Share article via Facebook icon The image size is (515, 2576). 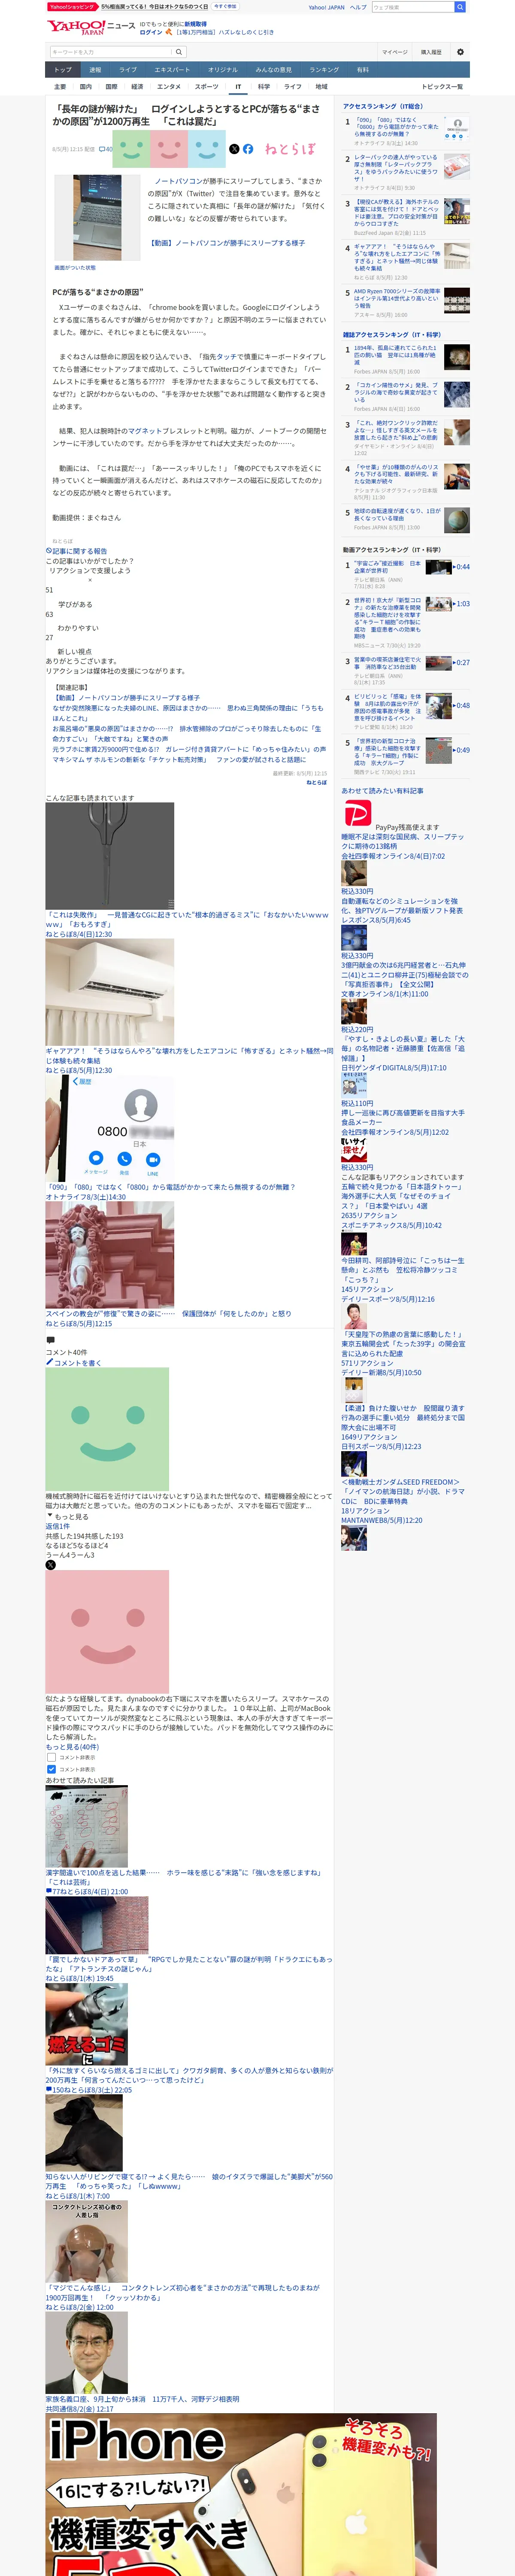pos(248,149)
